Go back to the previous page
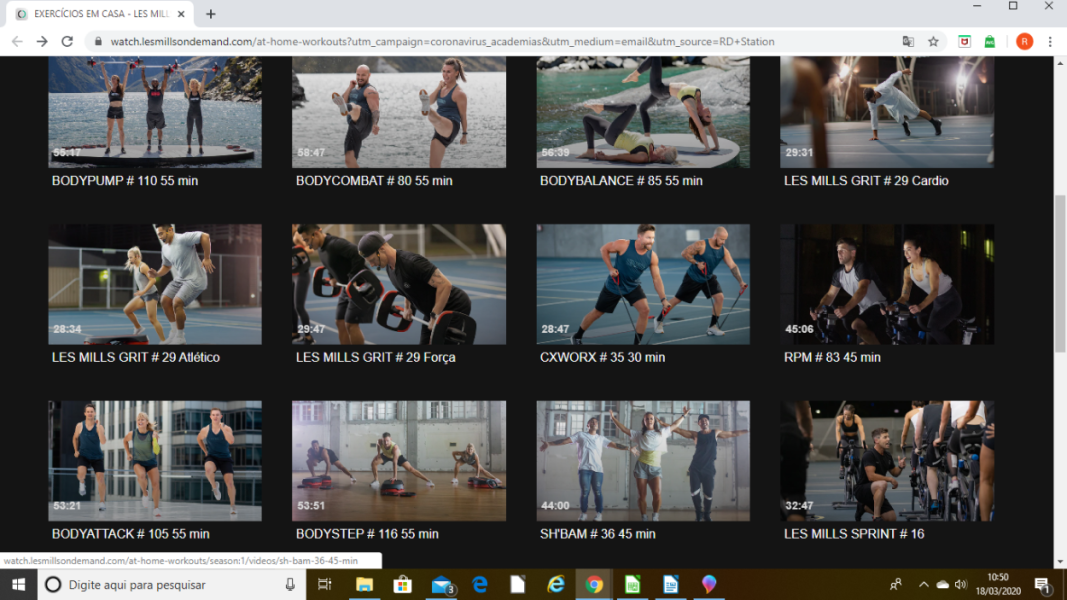 pos(17,41)
